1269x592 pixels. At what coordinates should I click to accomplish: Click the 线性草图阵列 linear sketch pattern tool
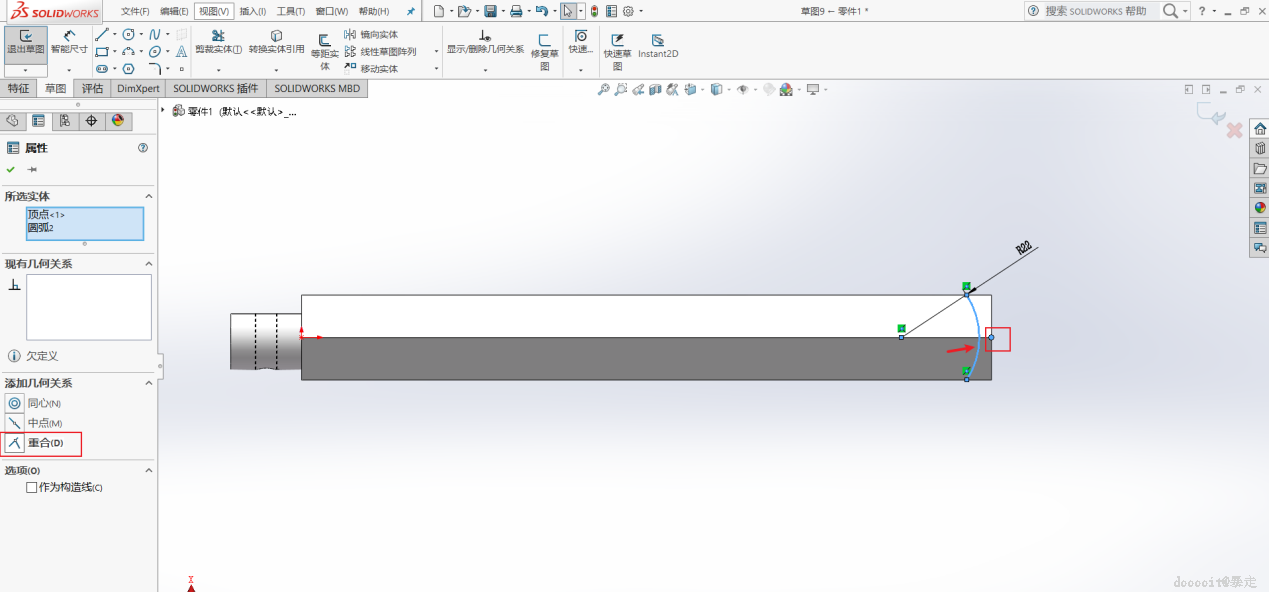(x=380, y=52)
